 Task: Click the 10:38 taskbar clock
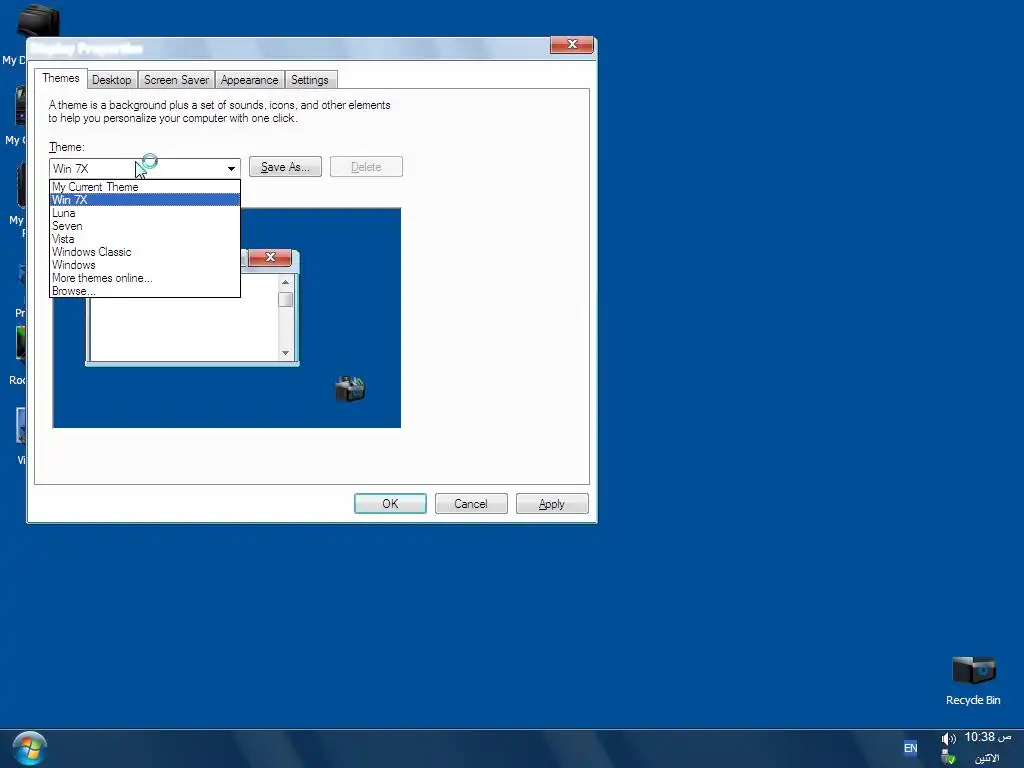[987, 737]
